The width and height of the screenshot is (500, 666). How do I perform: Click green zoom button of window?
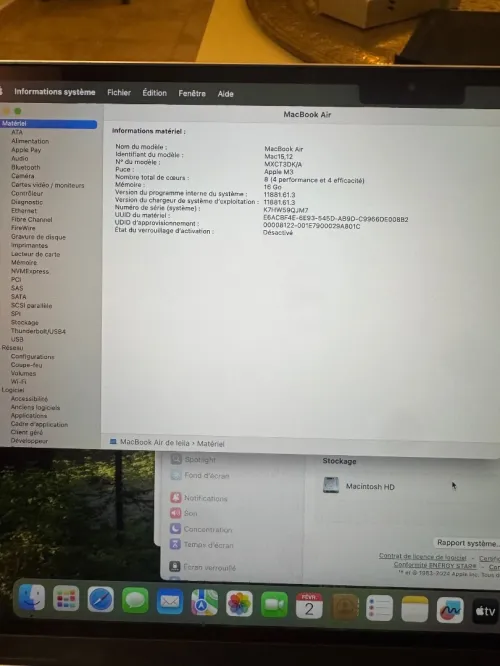[18, 111]
